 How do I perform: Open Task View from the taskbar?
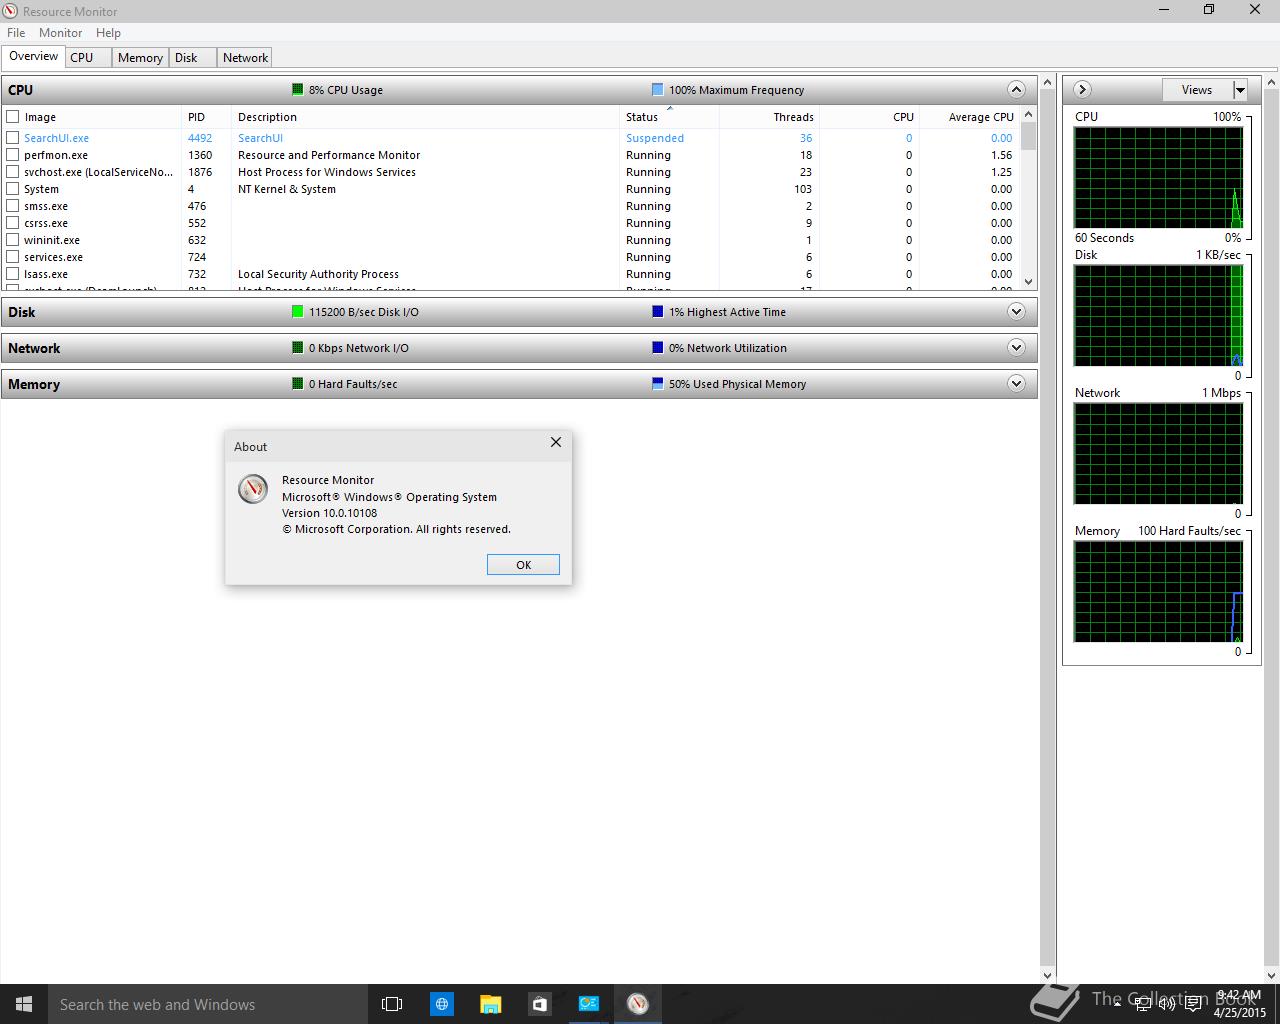392,1004
